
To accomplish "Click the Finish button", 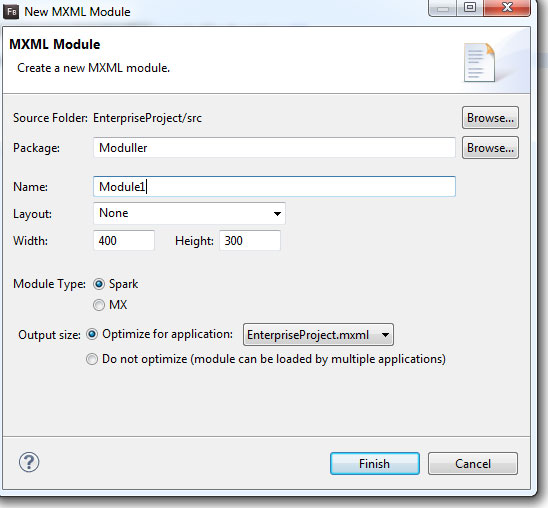I will 375,464.
